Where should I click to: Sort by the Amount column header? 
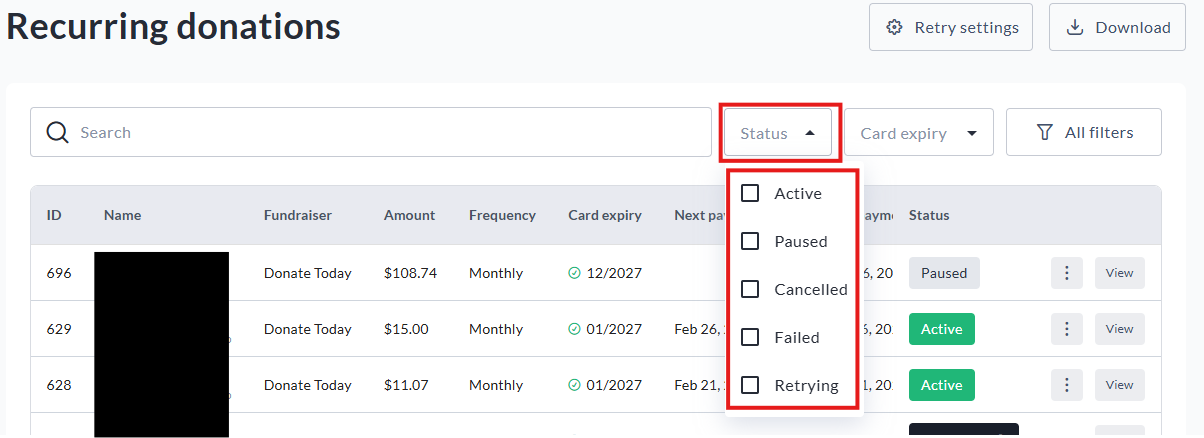coord(409,215)
